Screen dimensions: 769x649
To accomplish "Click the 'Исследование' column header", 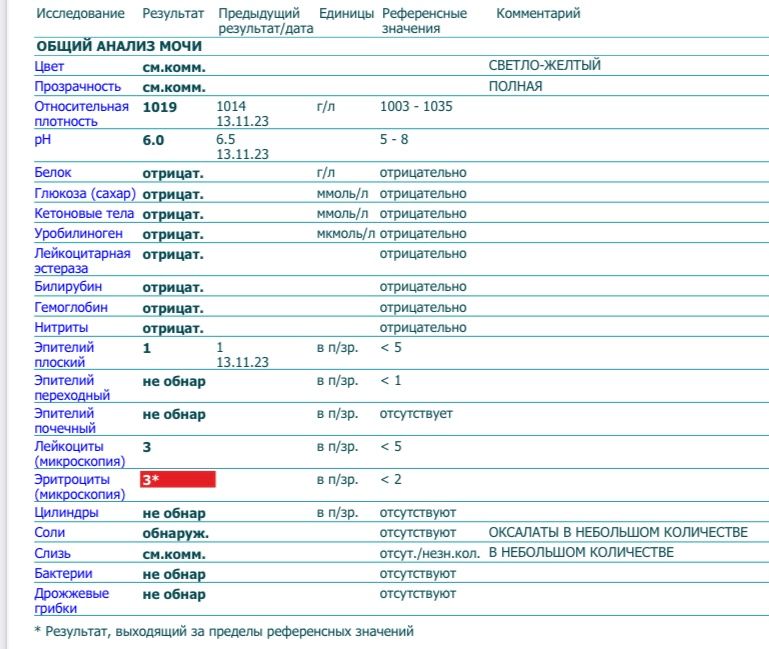I will click(80, 14).
